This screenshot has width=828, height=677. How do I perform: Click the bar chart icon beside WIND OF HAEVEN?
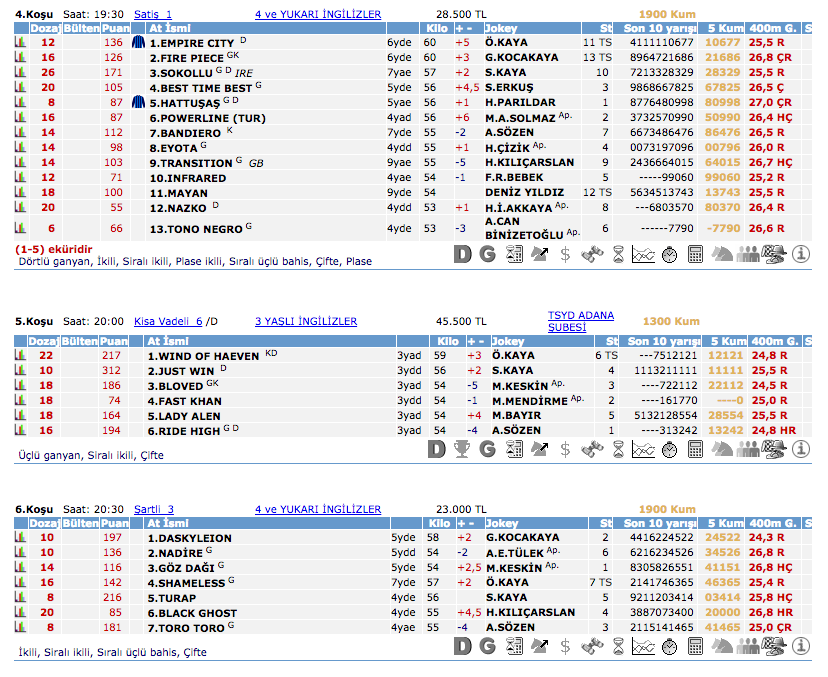point(19,355)
